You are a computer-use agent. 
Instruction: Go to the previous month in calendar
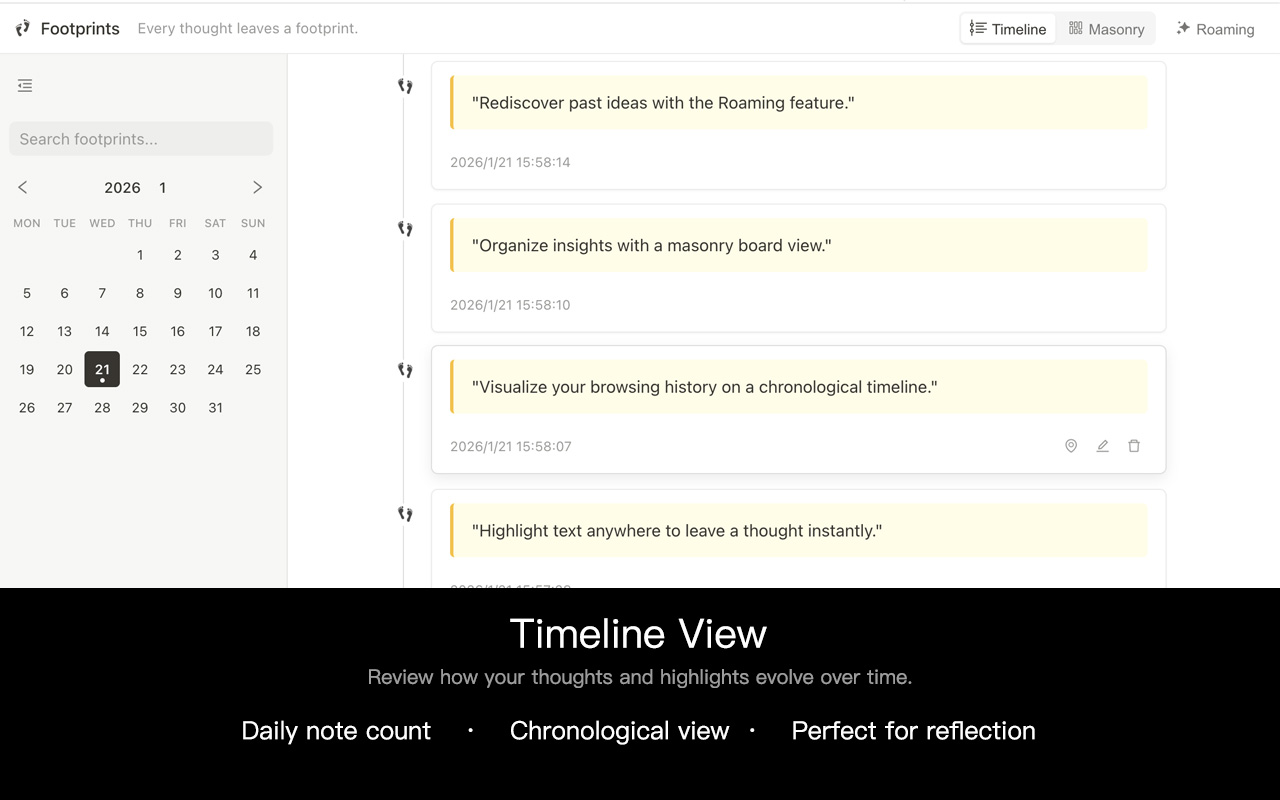point(22,187)
